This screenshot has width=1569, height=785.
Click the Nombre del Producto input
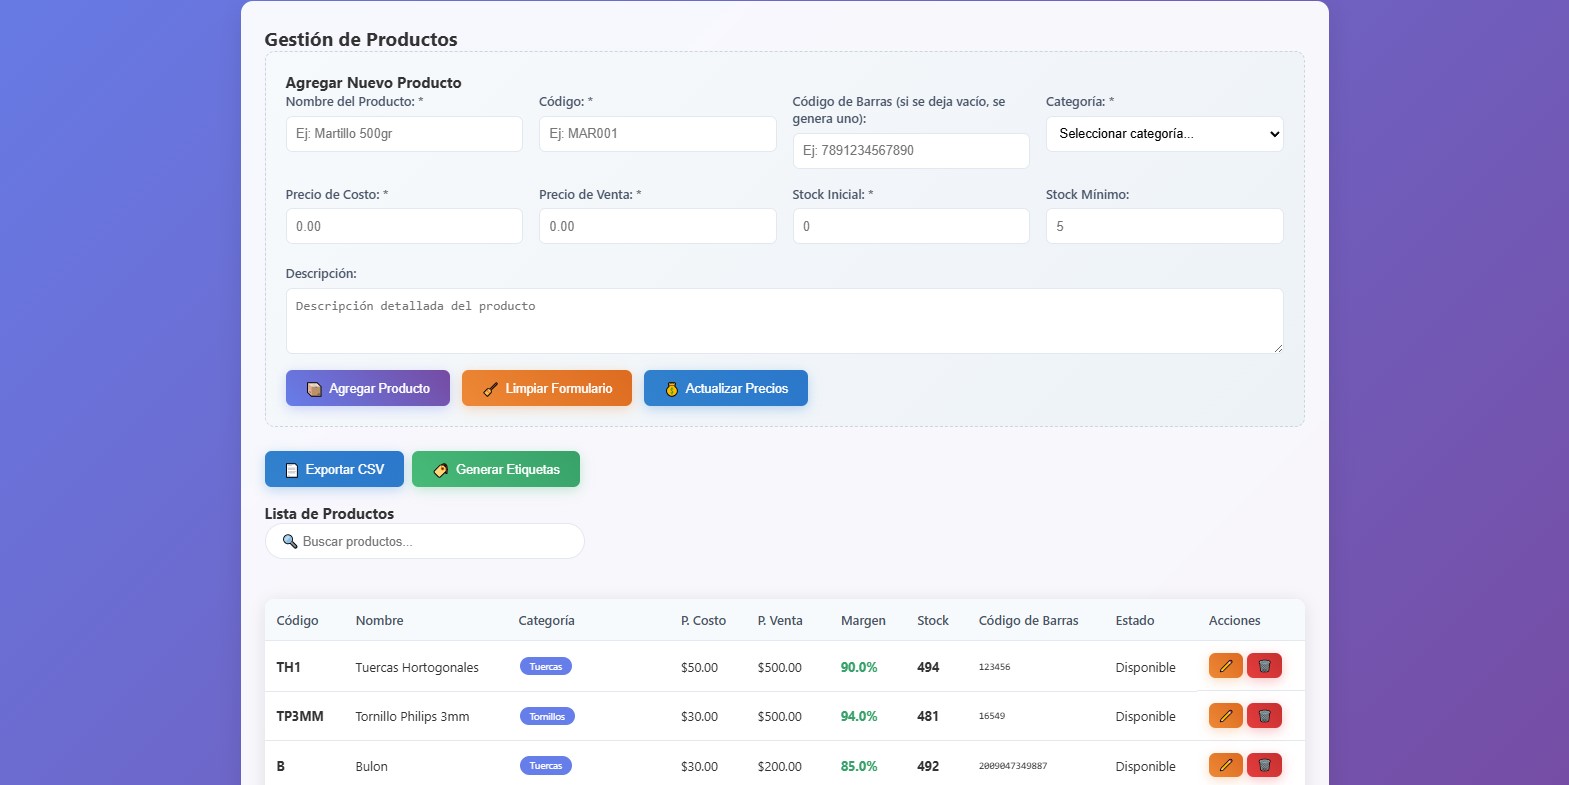coord(404,134)
